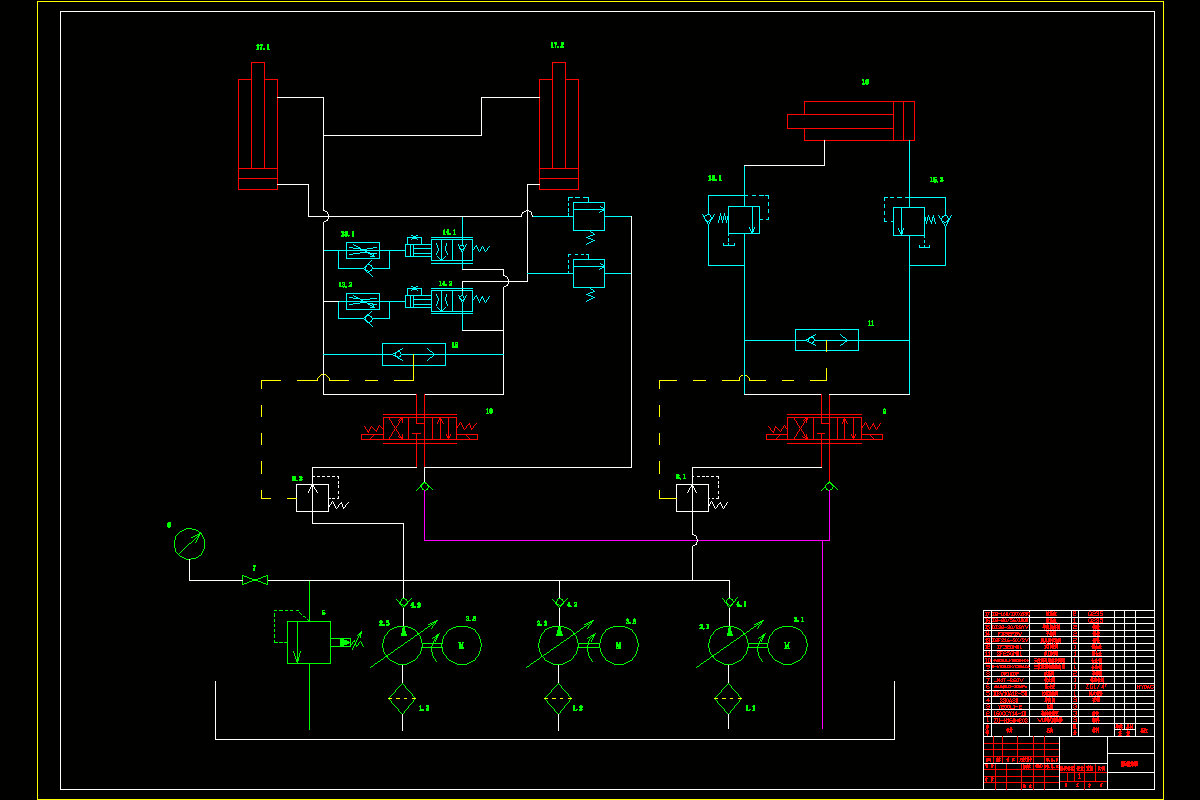
Task: Select suction filter 1.1 diamond
Action: 729,698
